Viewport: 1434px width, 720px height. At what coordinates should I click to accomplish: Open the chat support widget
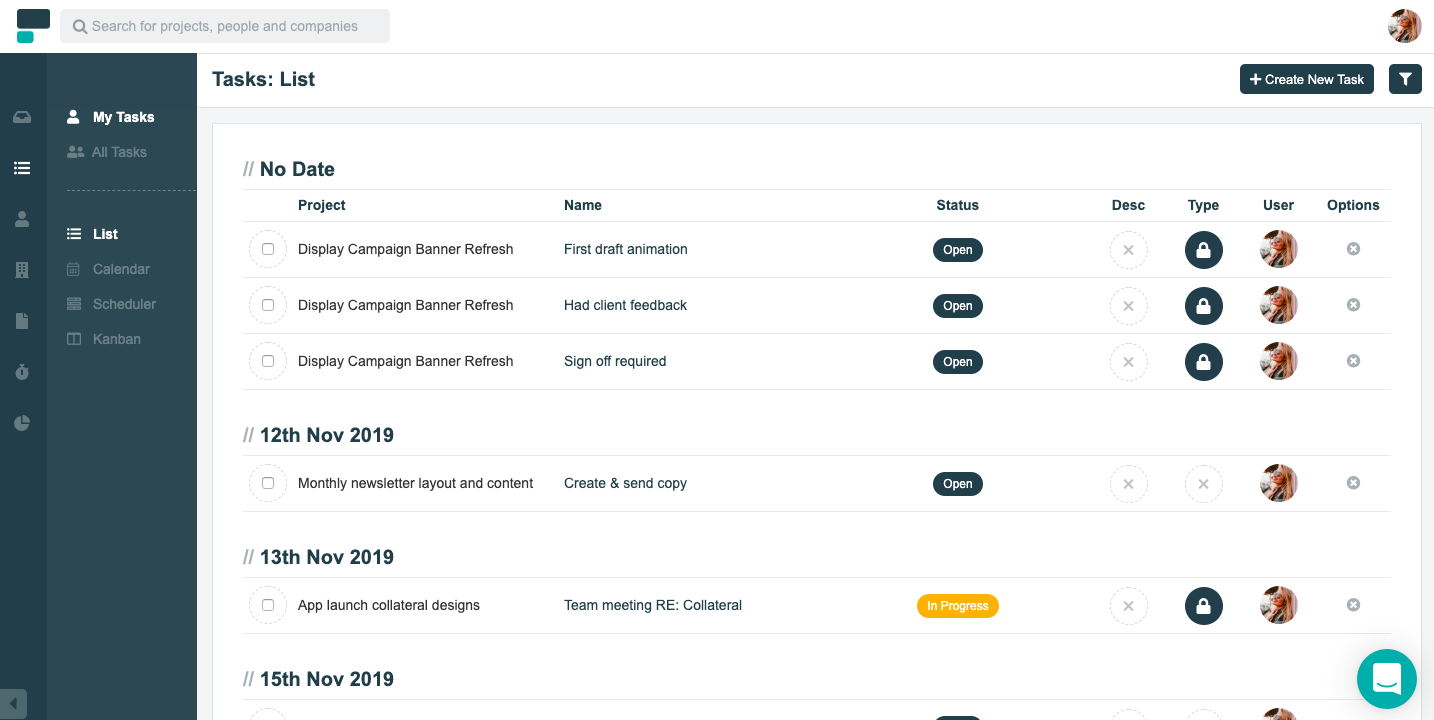pos(1387,679)
